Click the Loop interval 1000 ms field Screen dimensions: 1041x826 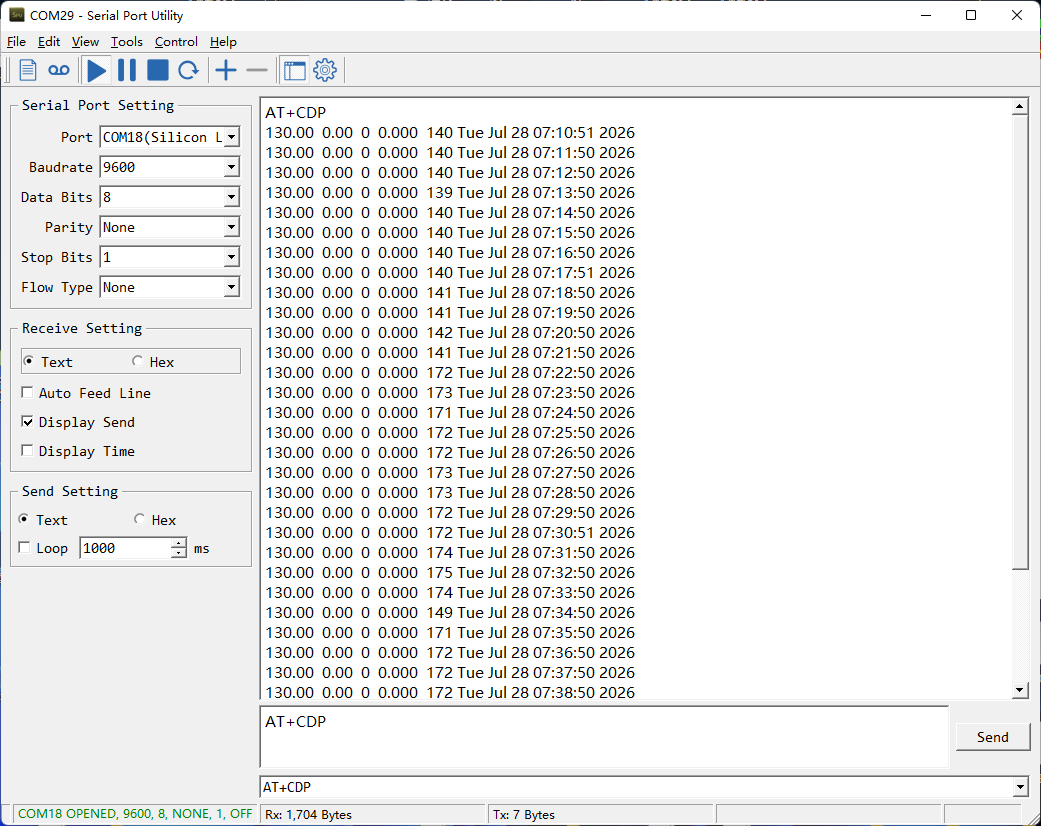coord(125,548)
